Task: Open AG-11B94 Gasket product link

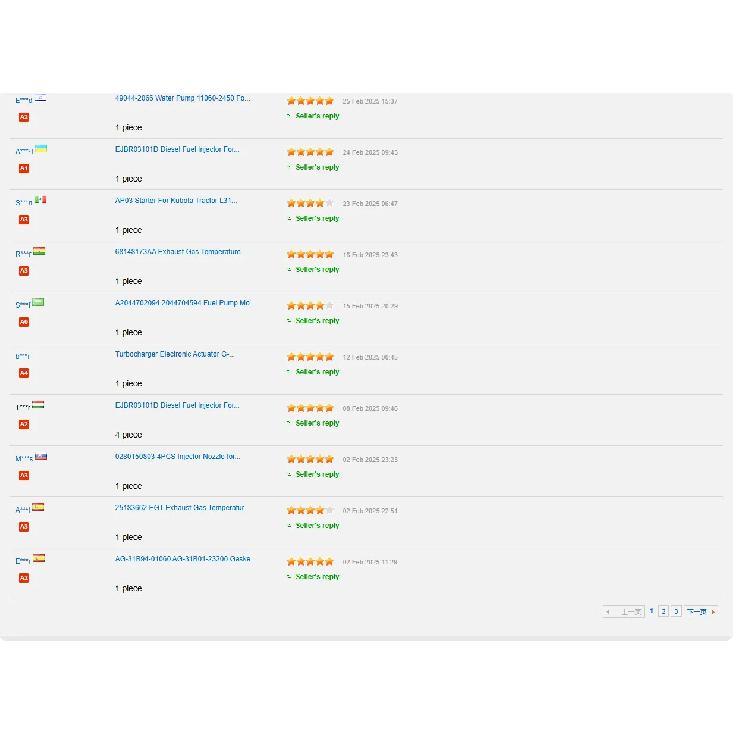Action: (x=182, y=559)
